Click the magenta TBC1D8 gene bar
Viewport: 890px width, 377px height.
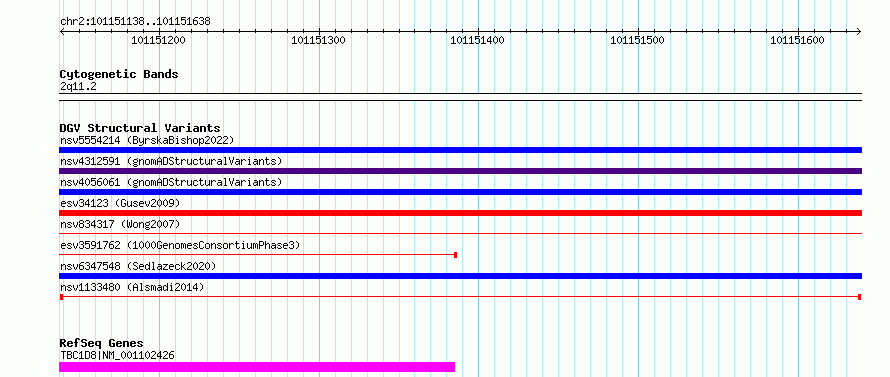[x=257, y=367]
